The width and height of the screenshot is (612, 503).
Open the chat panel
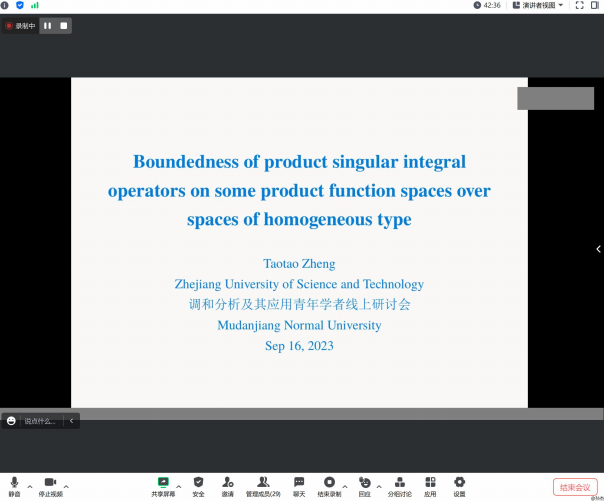point(299,483)
